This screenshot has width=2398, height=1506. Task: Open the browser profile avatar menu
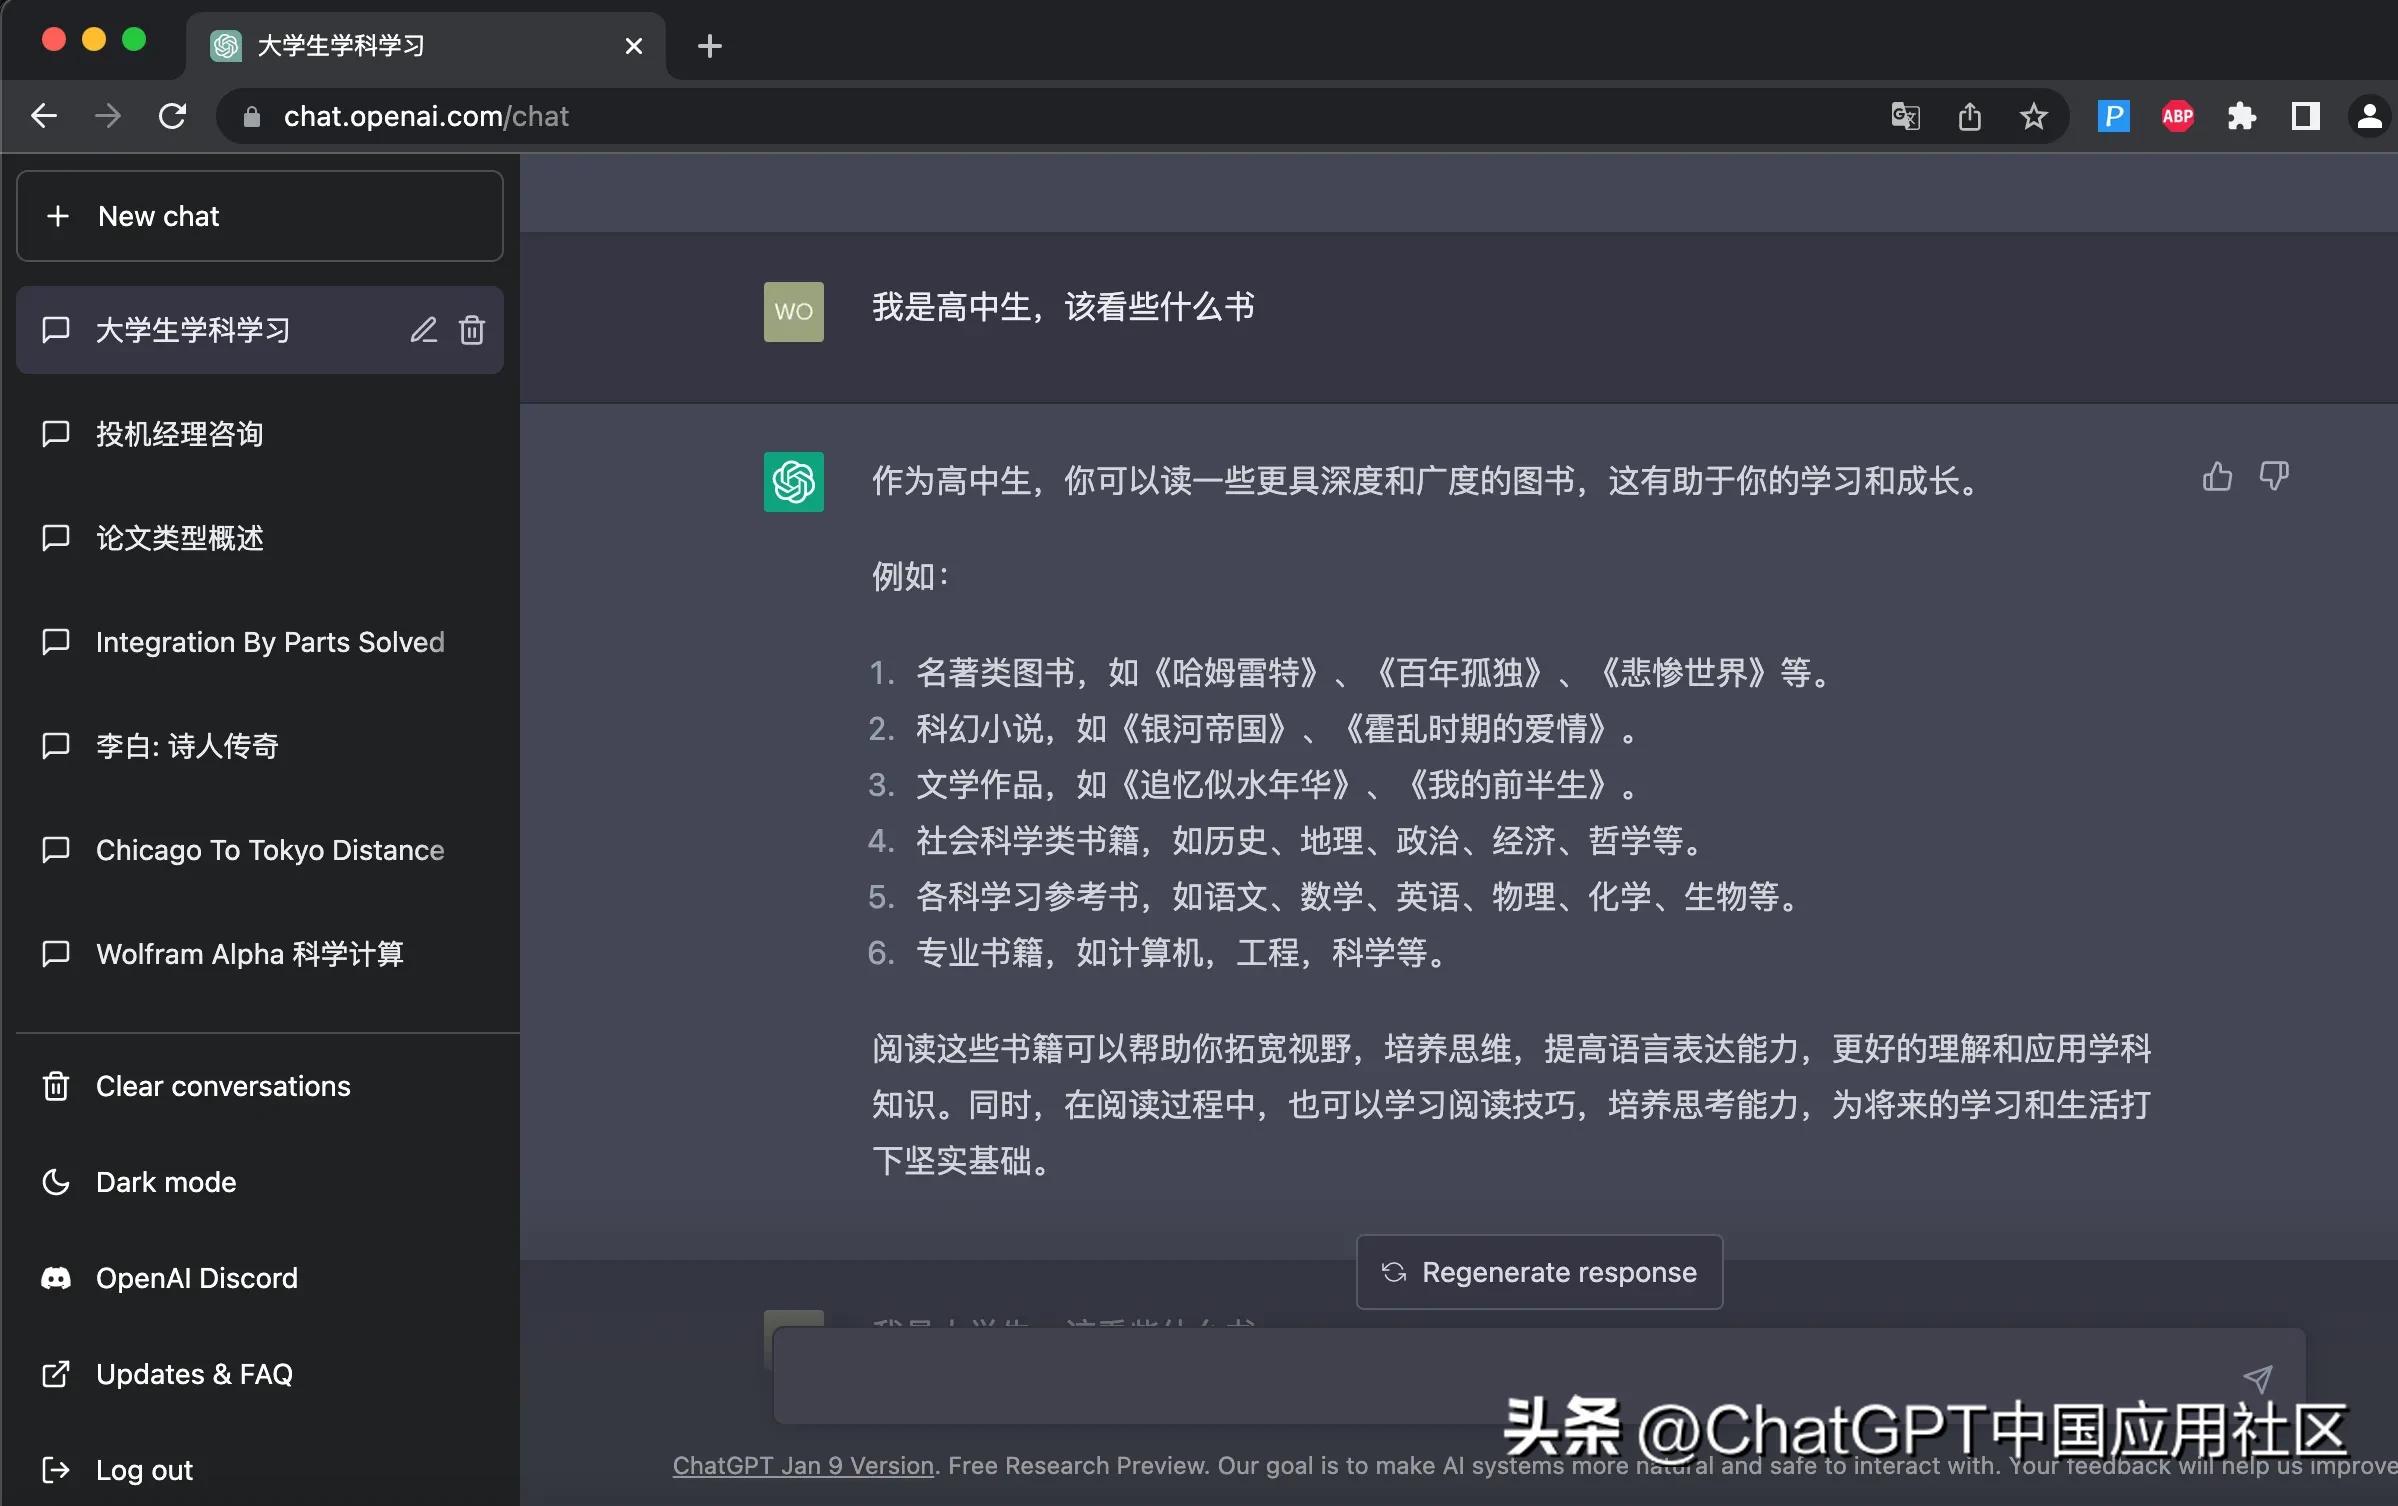tap(2369, 116)
